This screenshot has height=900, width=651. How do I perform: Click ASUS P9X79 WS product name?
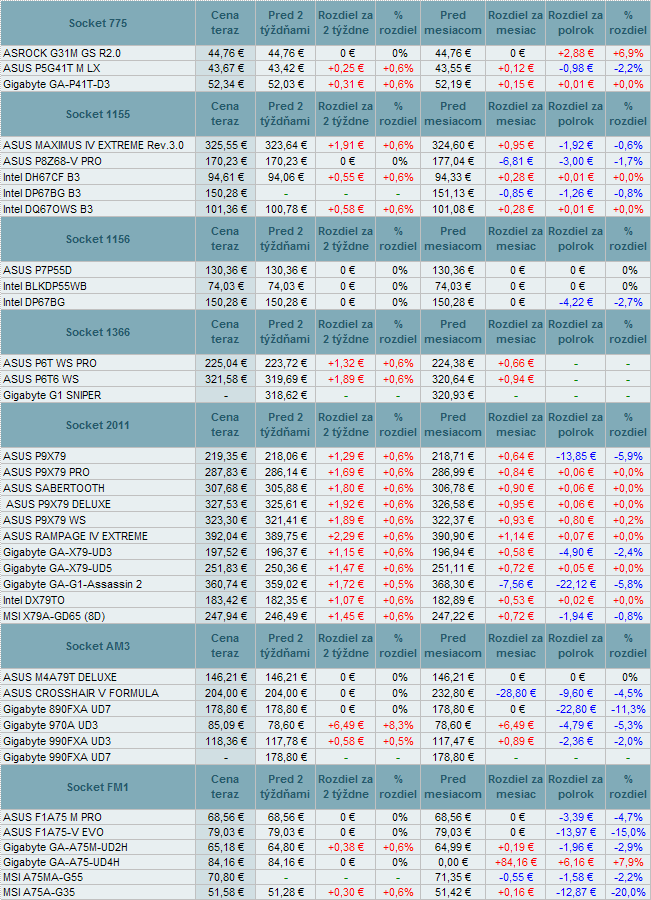click(45, 521)
